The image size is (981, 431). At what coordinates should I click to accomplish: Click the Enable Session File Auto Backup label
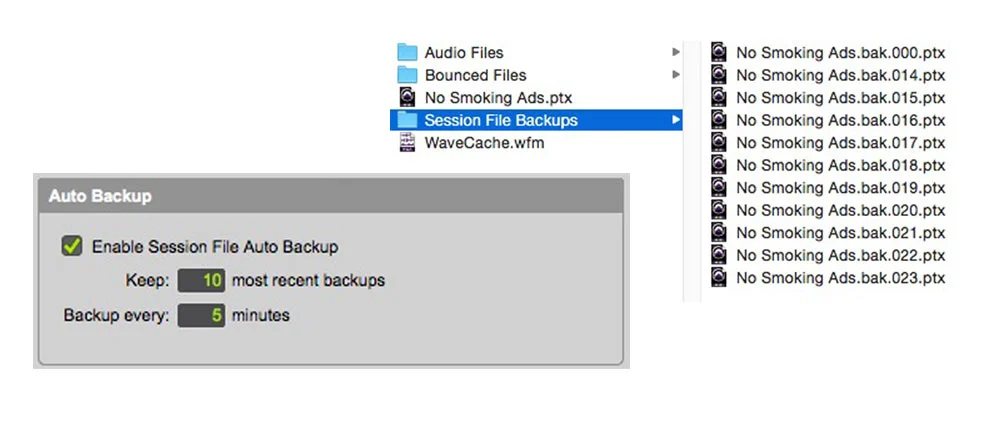(215, 246)
